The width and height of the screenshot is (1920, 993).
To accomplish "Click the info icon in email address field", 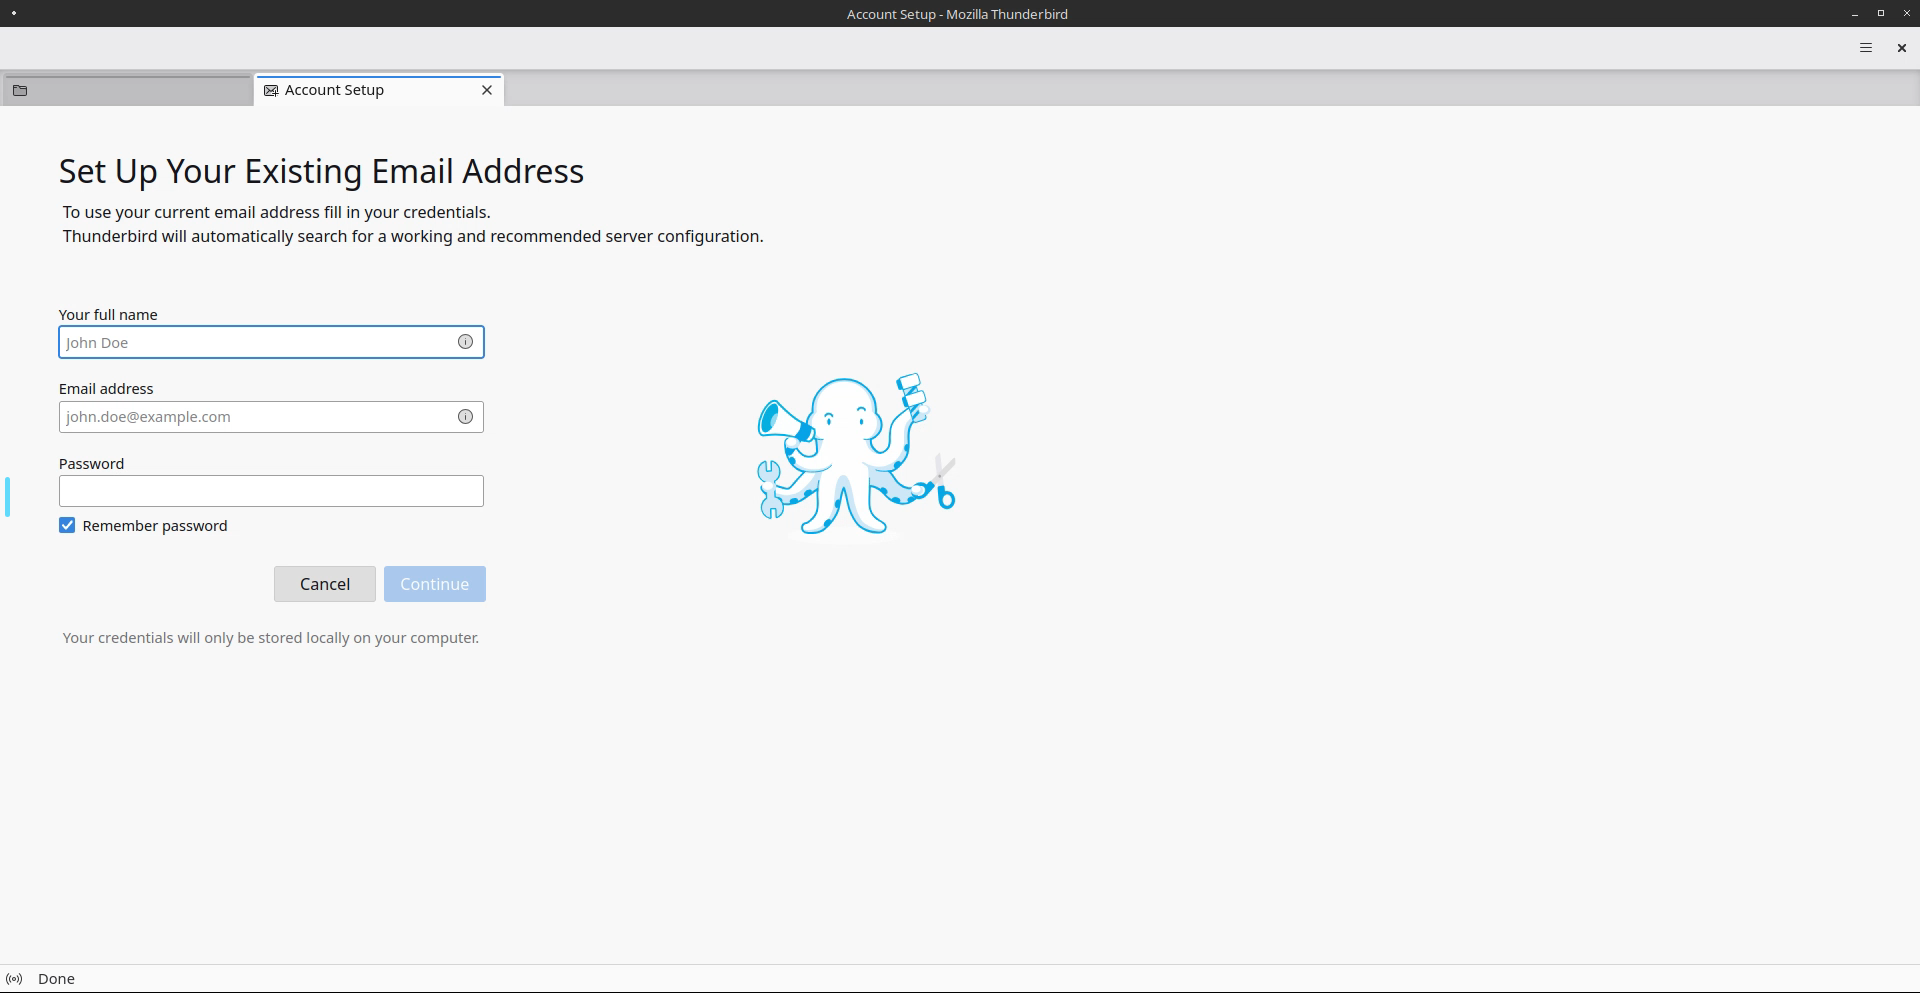I will pos(465,417).
